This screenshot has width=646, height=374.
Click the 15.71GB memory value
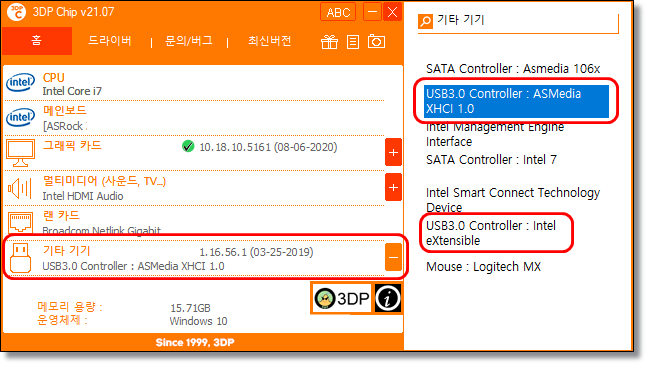(190, 308)
